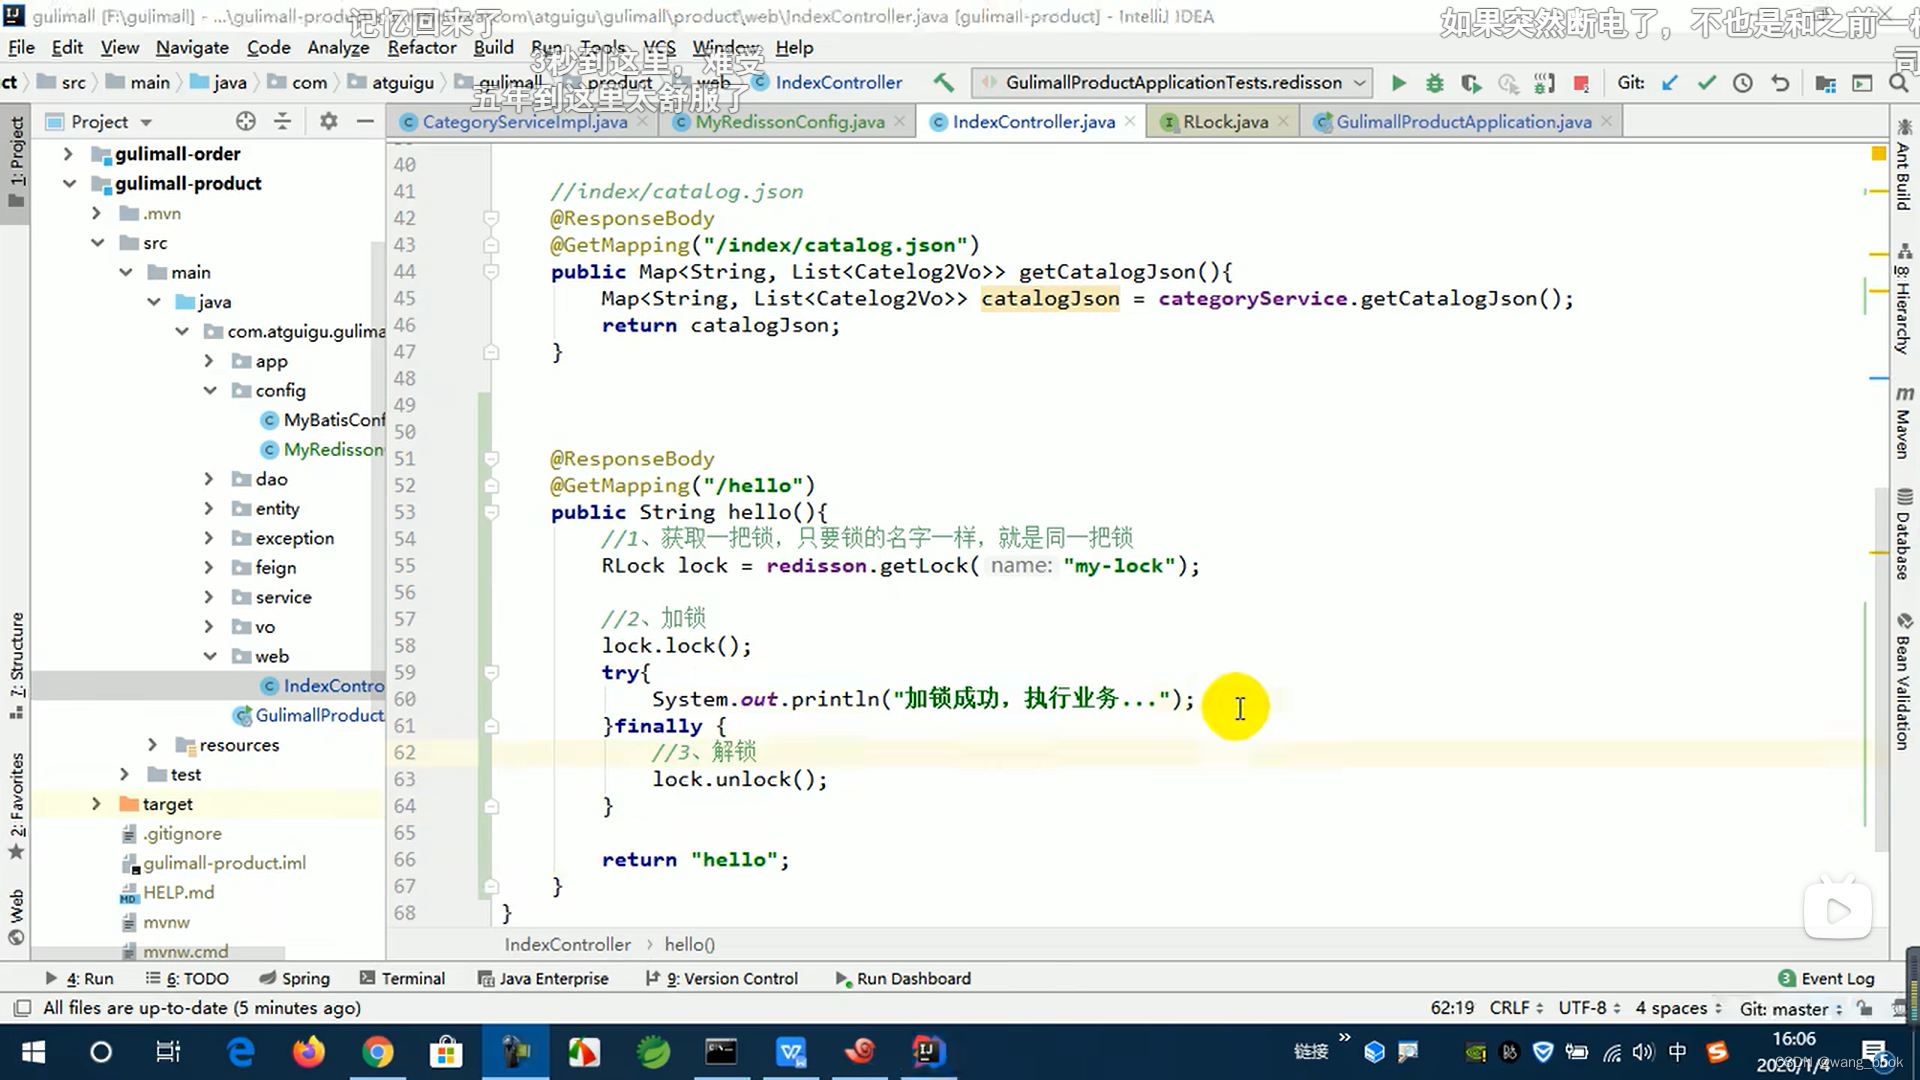Run with coverage shield icon
The width and height of the screenshot is (1920, 1080).
pos(1470,83)
